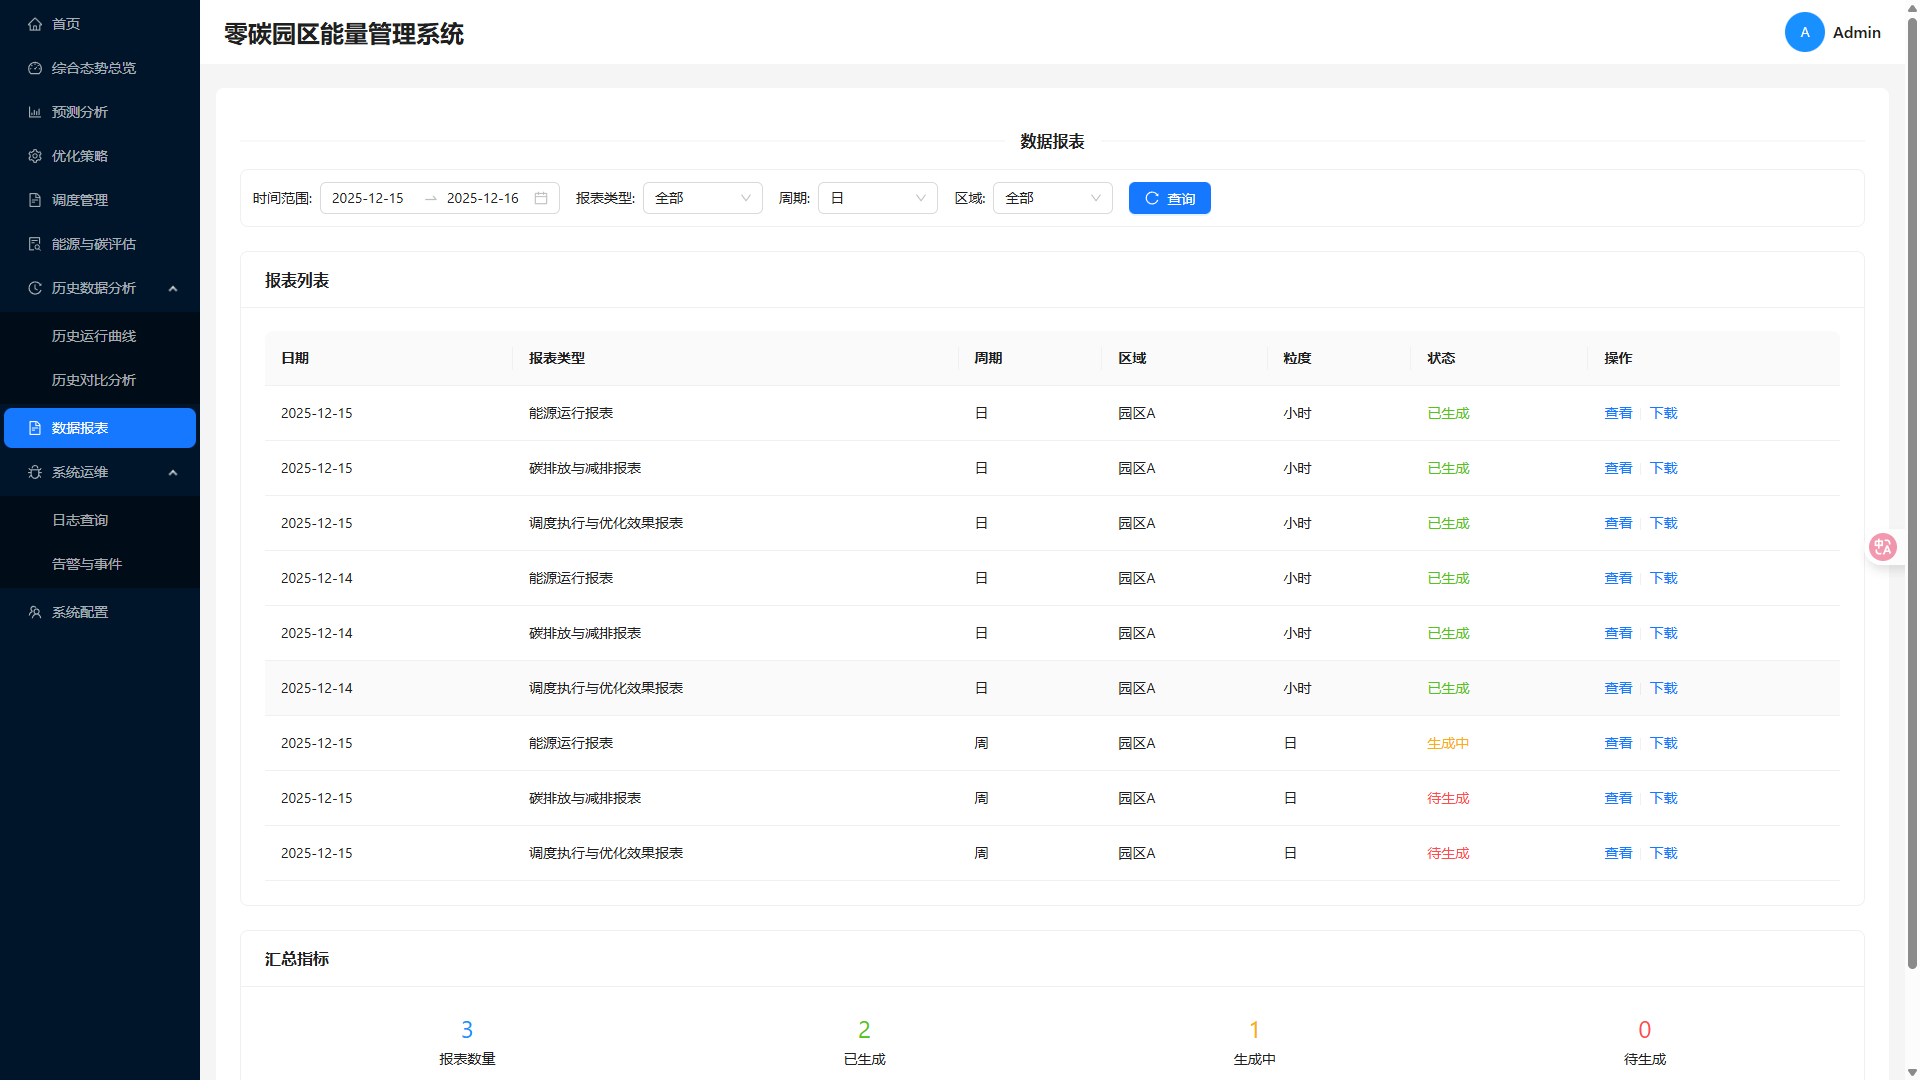The height and width of the screenshot is (1080, 1920).
Task: Click the 能源与碳评估 evaluation icon
Action: pyautogui.click(x=34, y=244)
